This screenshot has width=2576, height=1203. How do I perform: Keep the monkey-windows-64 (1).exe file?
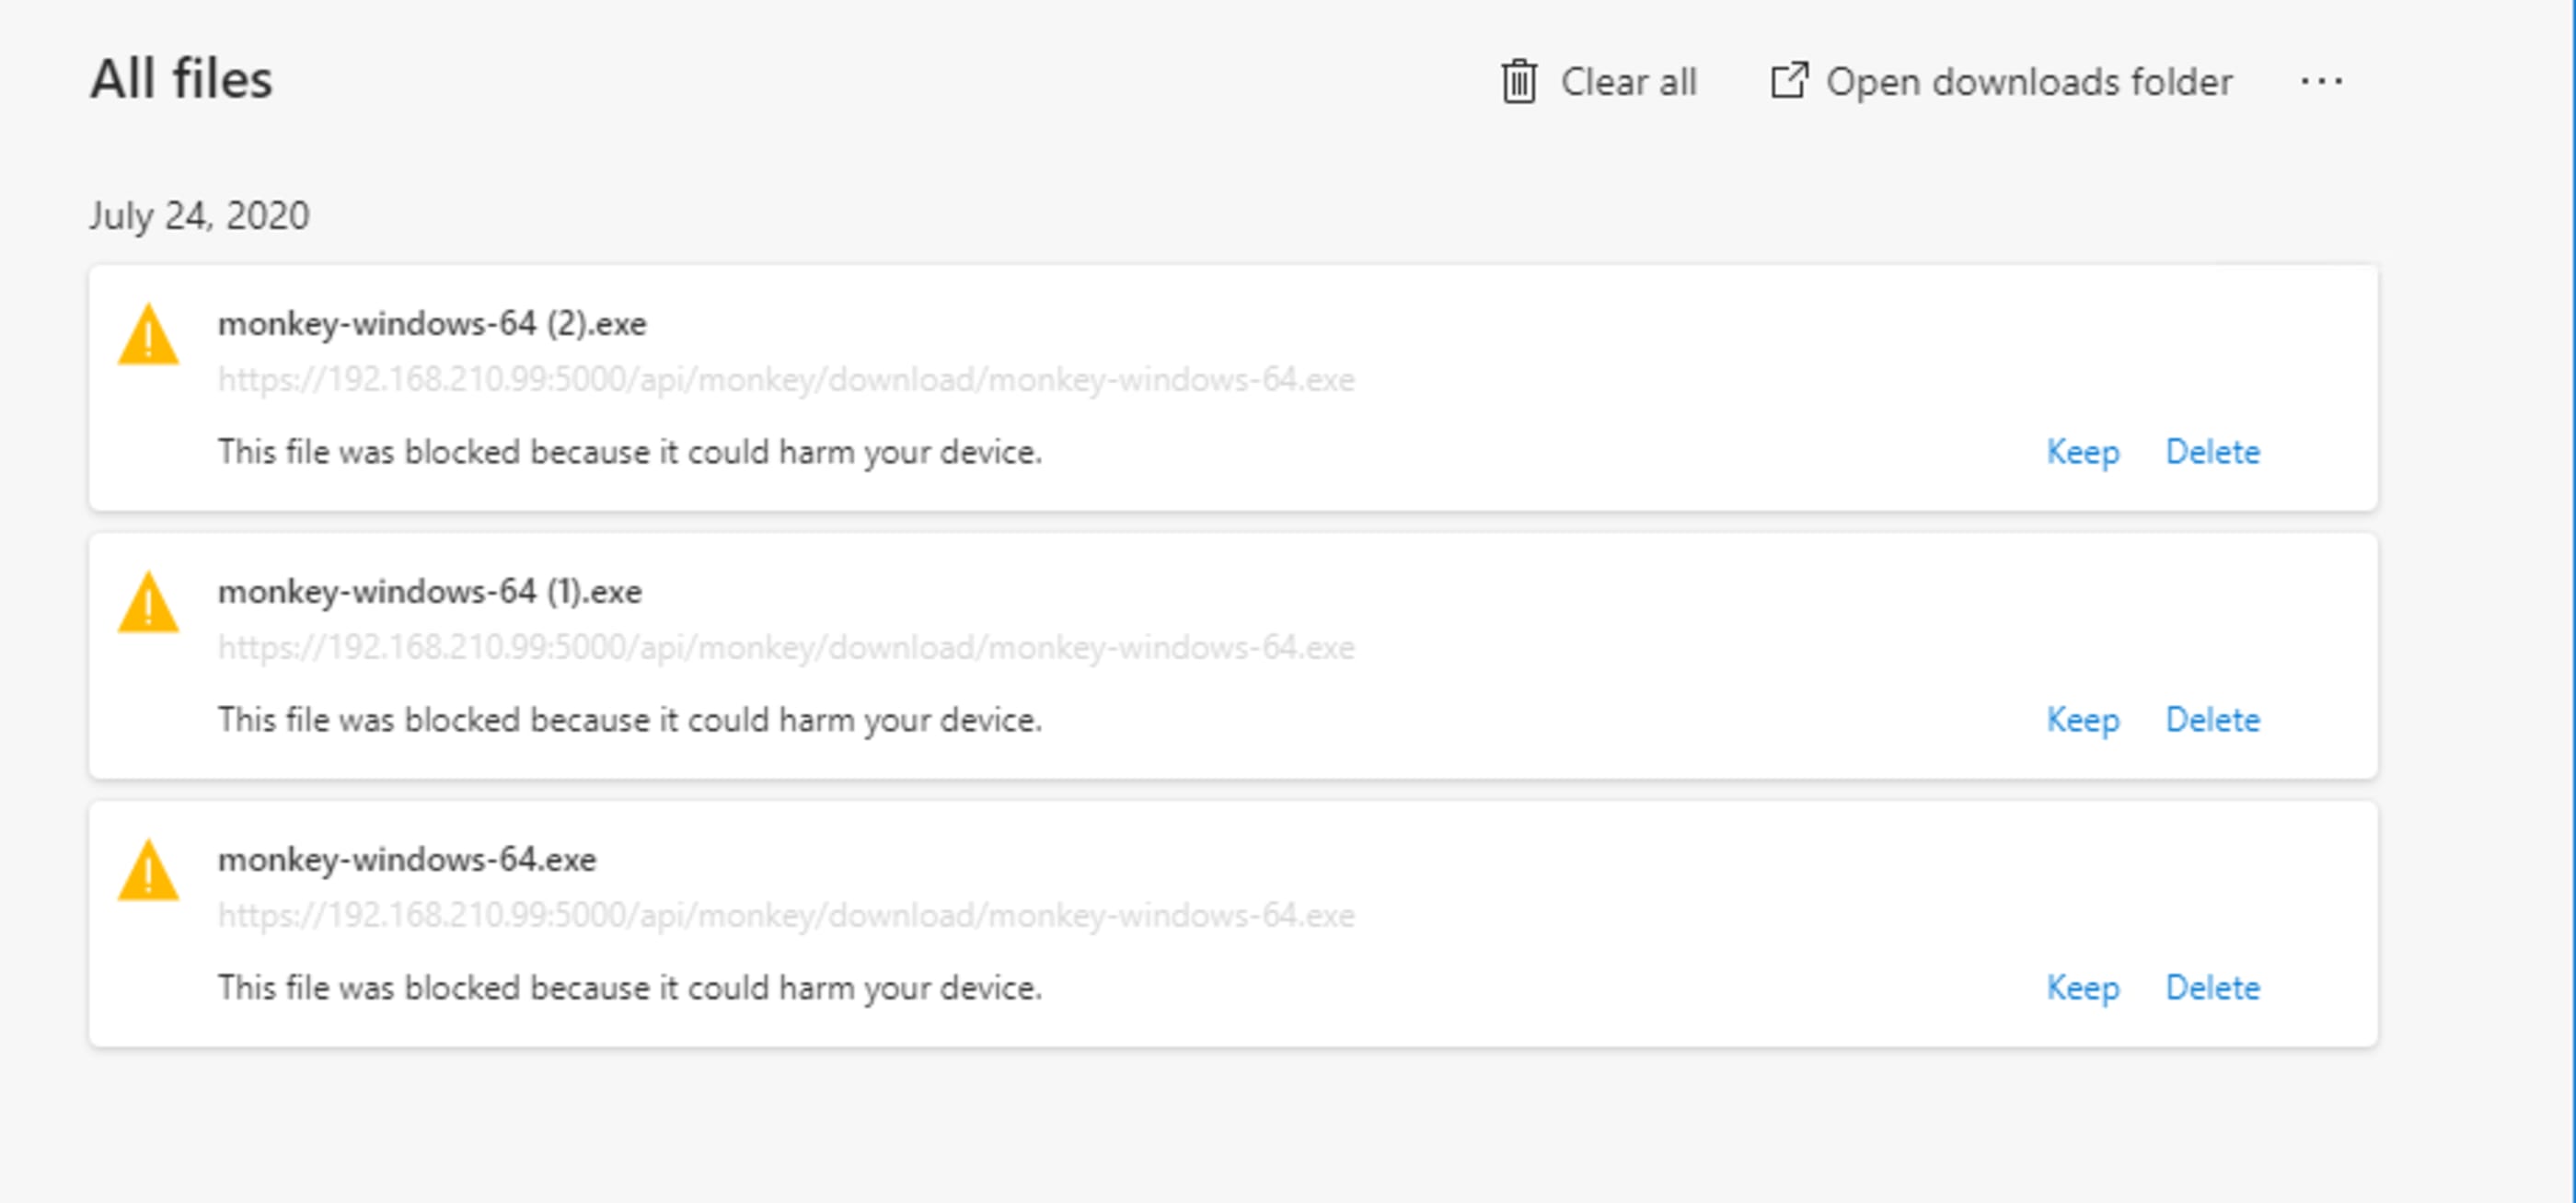click(x=2082, y=720)
